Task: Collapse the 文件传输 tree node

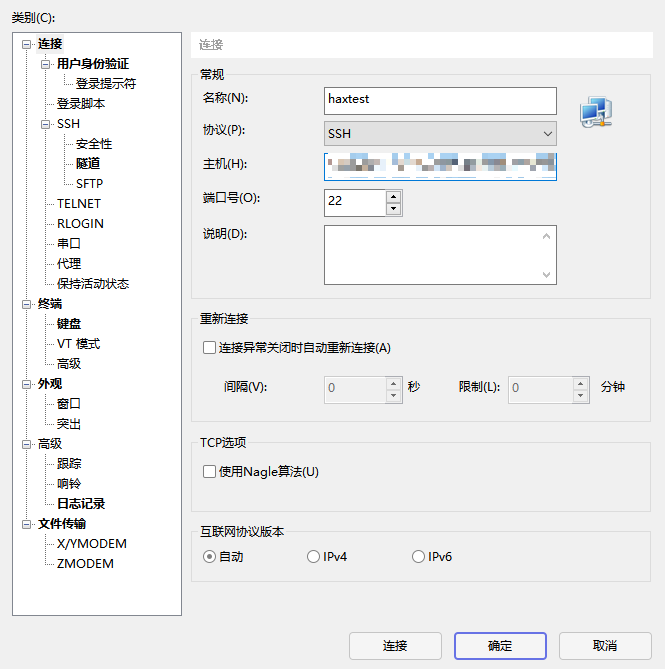Action: pyautogui.click(x=26, y=524)
